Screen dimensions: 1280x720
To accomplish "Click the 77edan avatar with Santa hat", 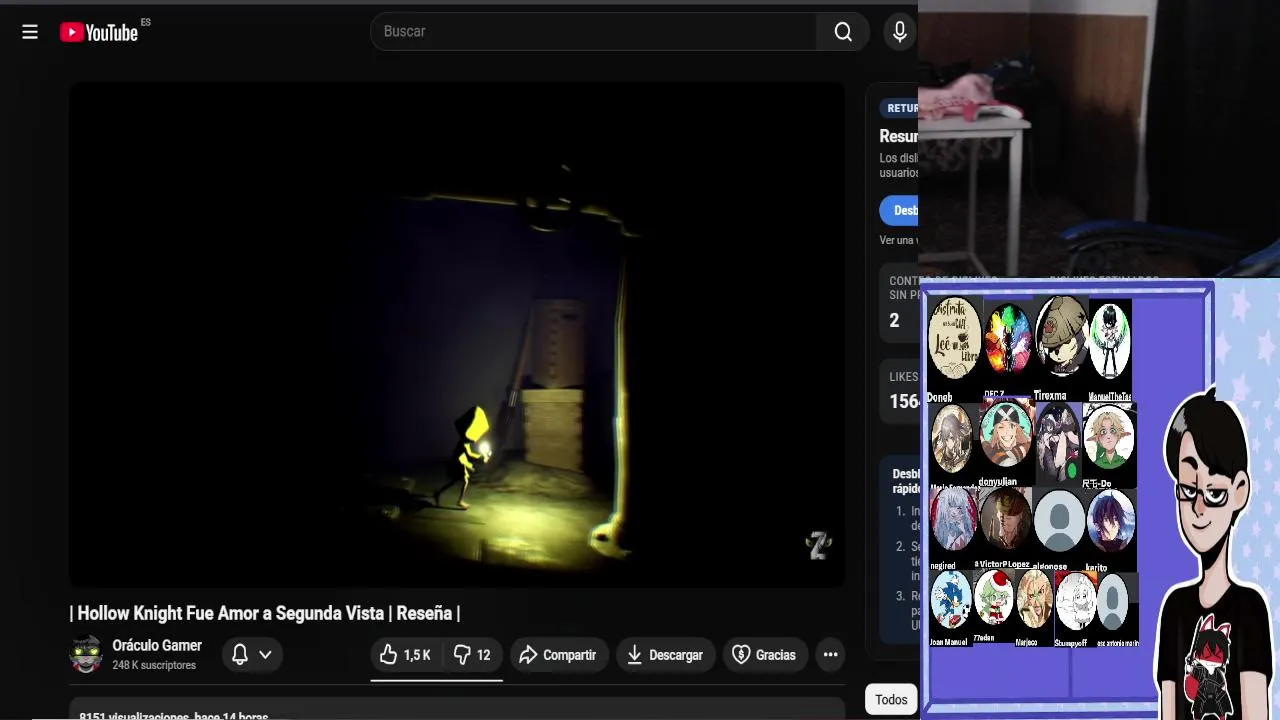I will click(994, 597).
